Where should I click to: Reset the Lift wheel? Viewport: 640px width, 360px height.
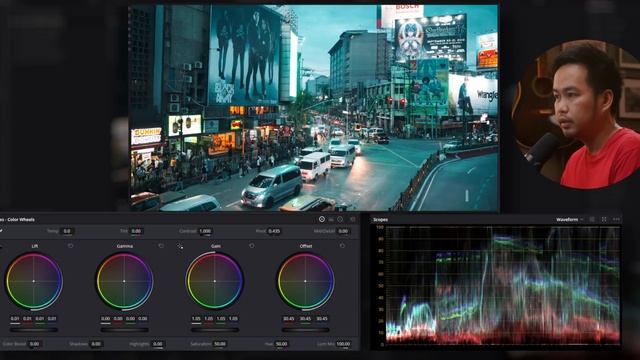coord(71,246)
